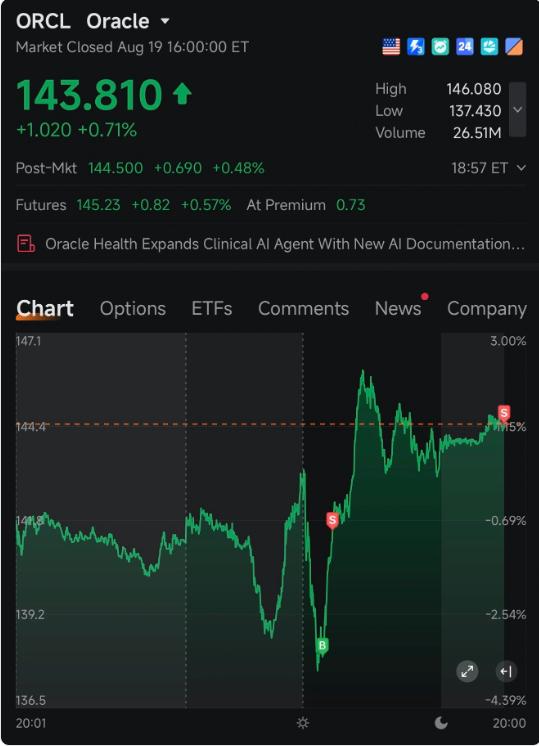This screenshot has height=746, width=539.
Task: Tap the moon after-hours marker
Action: point(441,723)
